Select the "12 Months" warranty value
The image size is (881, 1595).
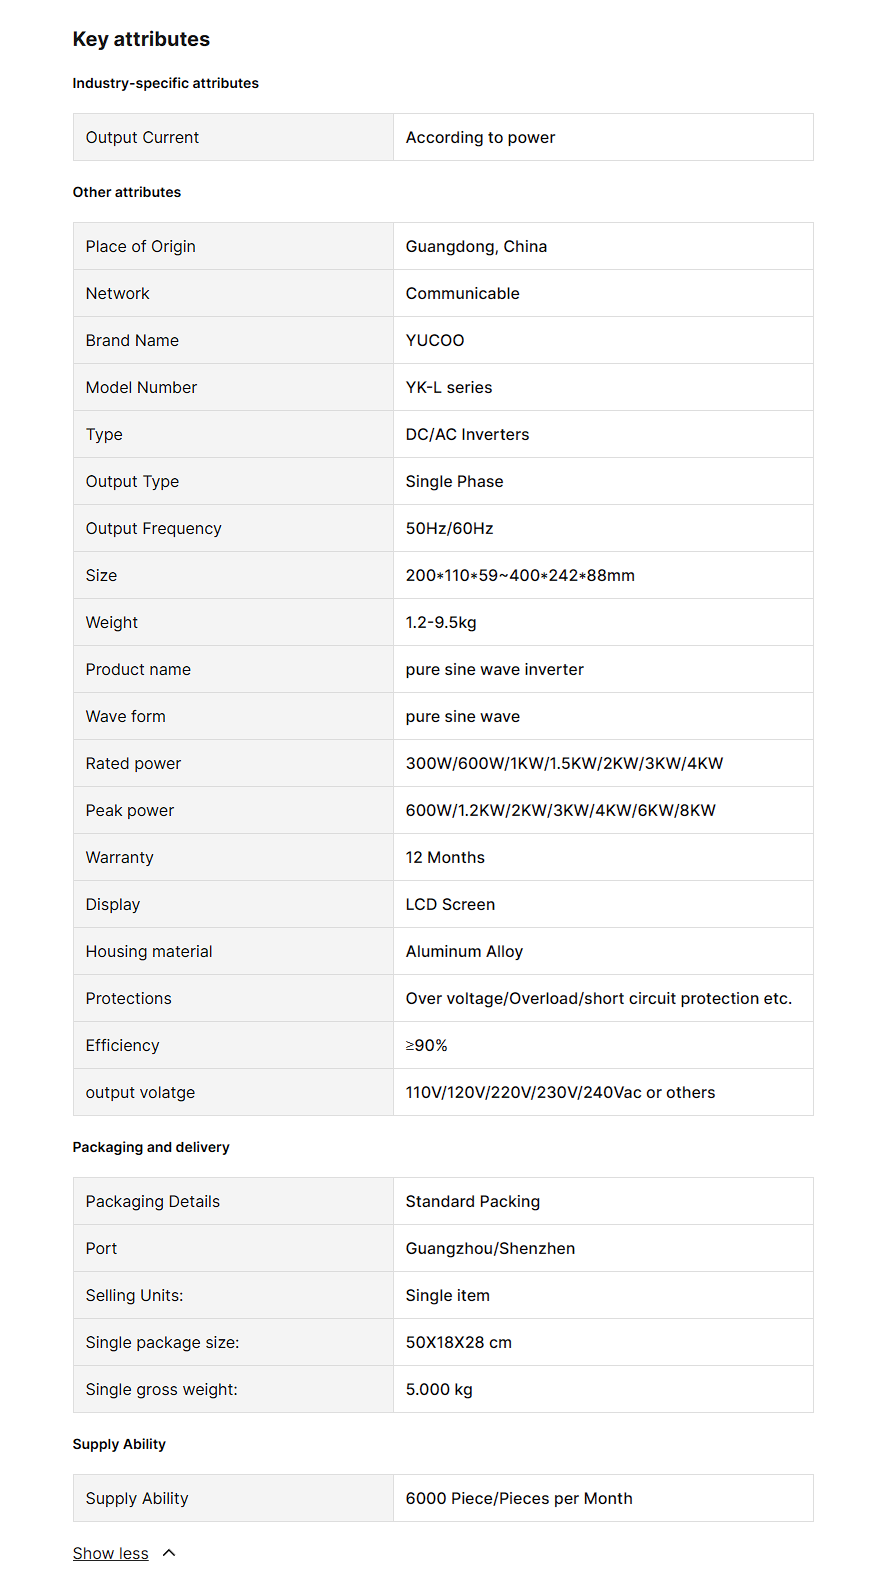coord(445,857)
